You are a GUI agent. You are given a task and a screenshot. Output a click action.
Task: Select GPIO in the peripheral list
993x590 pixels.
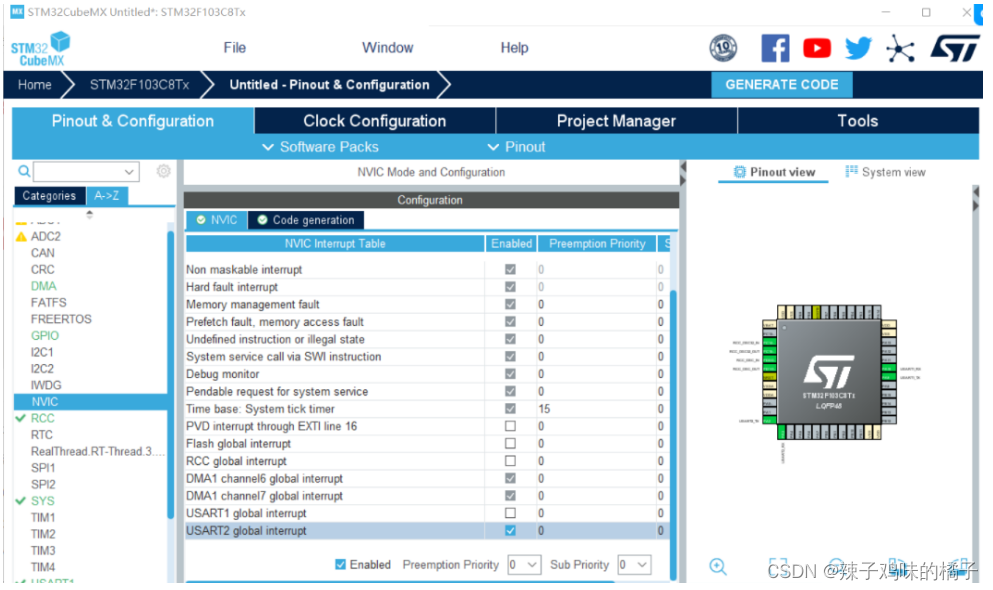tap(45, 336)
